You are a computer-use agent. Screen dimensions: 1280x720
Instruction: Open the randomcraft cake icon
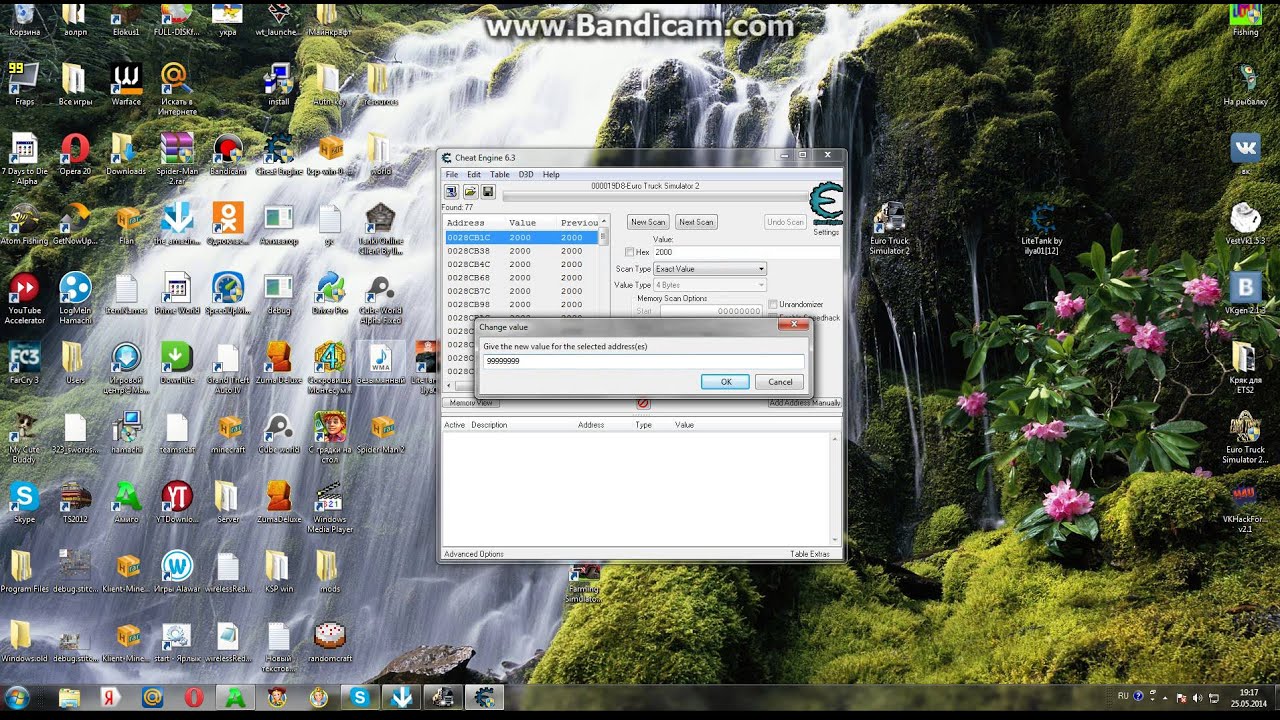329,642
